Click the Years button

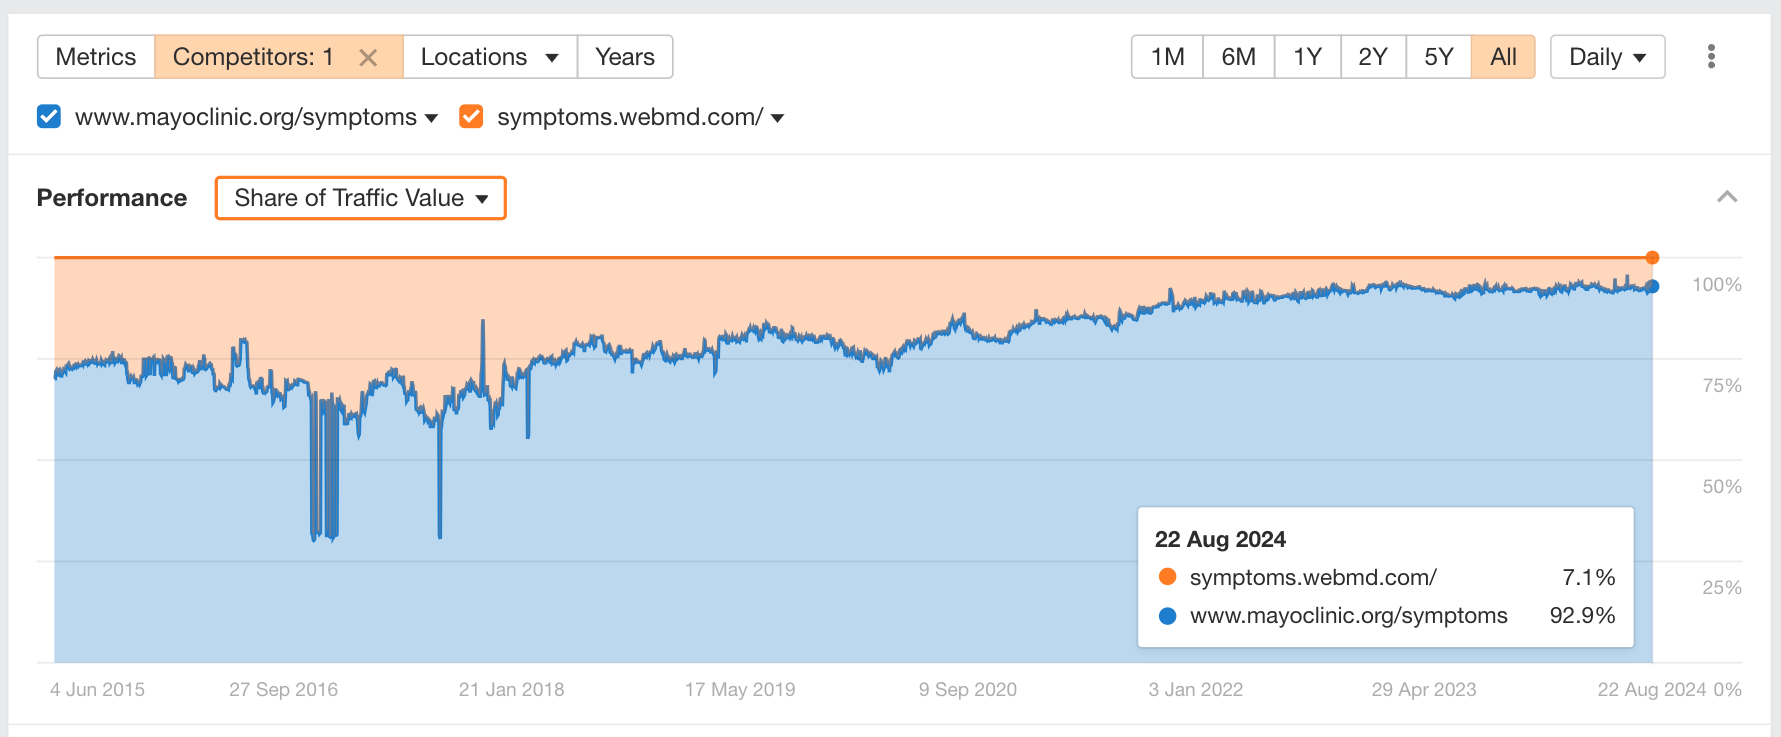point(625,57)
